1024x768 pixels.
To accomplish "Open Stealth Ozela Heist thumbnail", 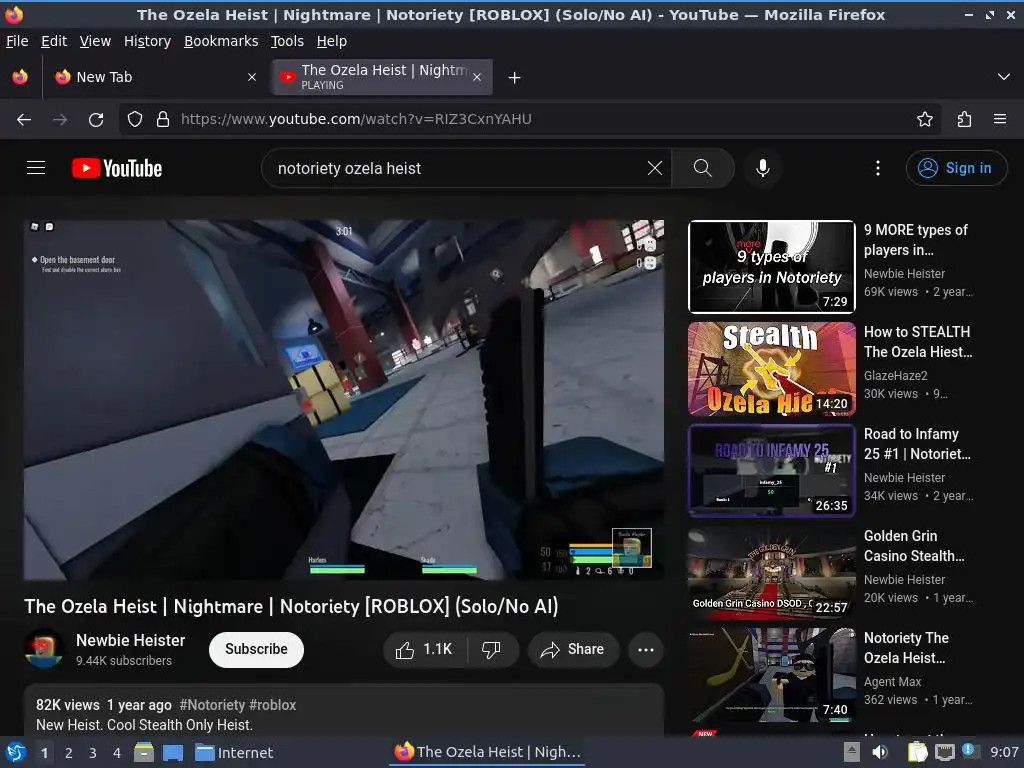I will coord(771,369).
